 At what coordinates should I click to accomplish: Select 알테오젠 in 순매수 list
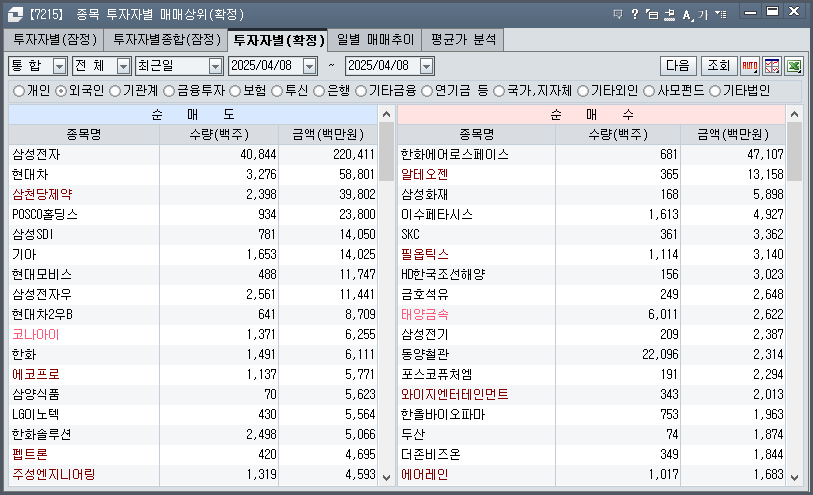[x=425, y=175]
